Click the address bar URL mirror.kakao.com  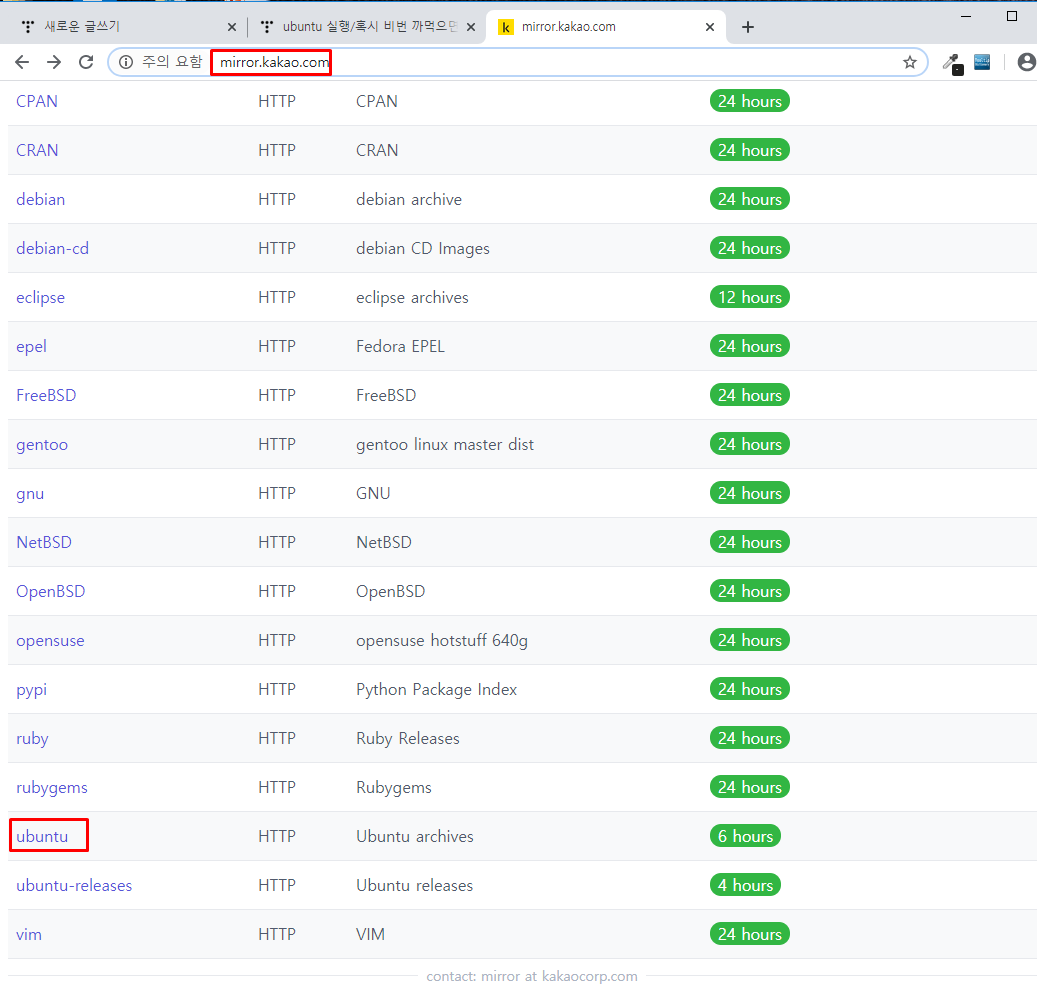(x=274, y=62)
